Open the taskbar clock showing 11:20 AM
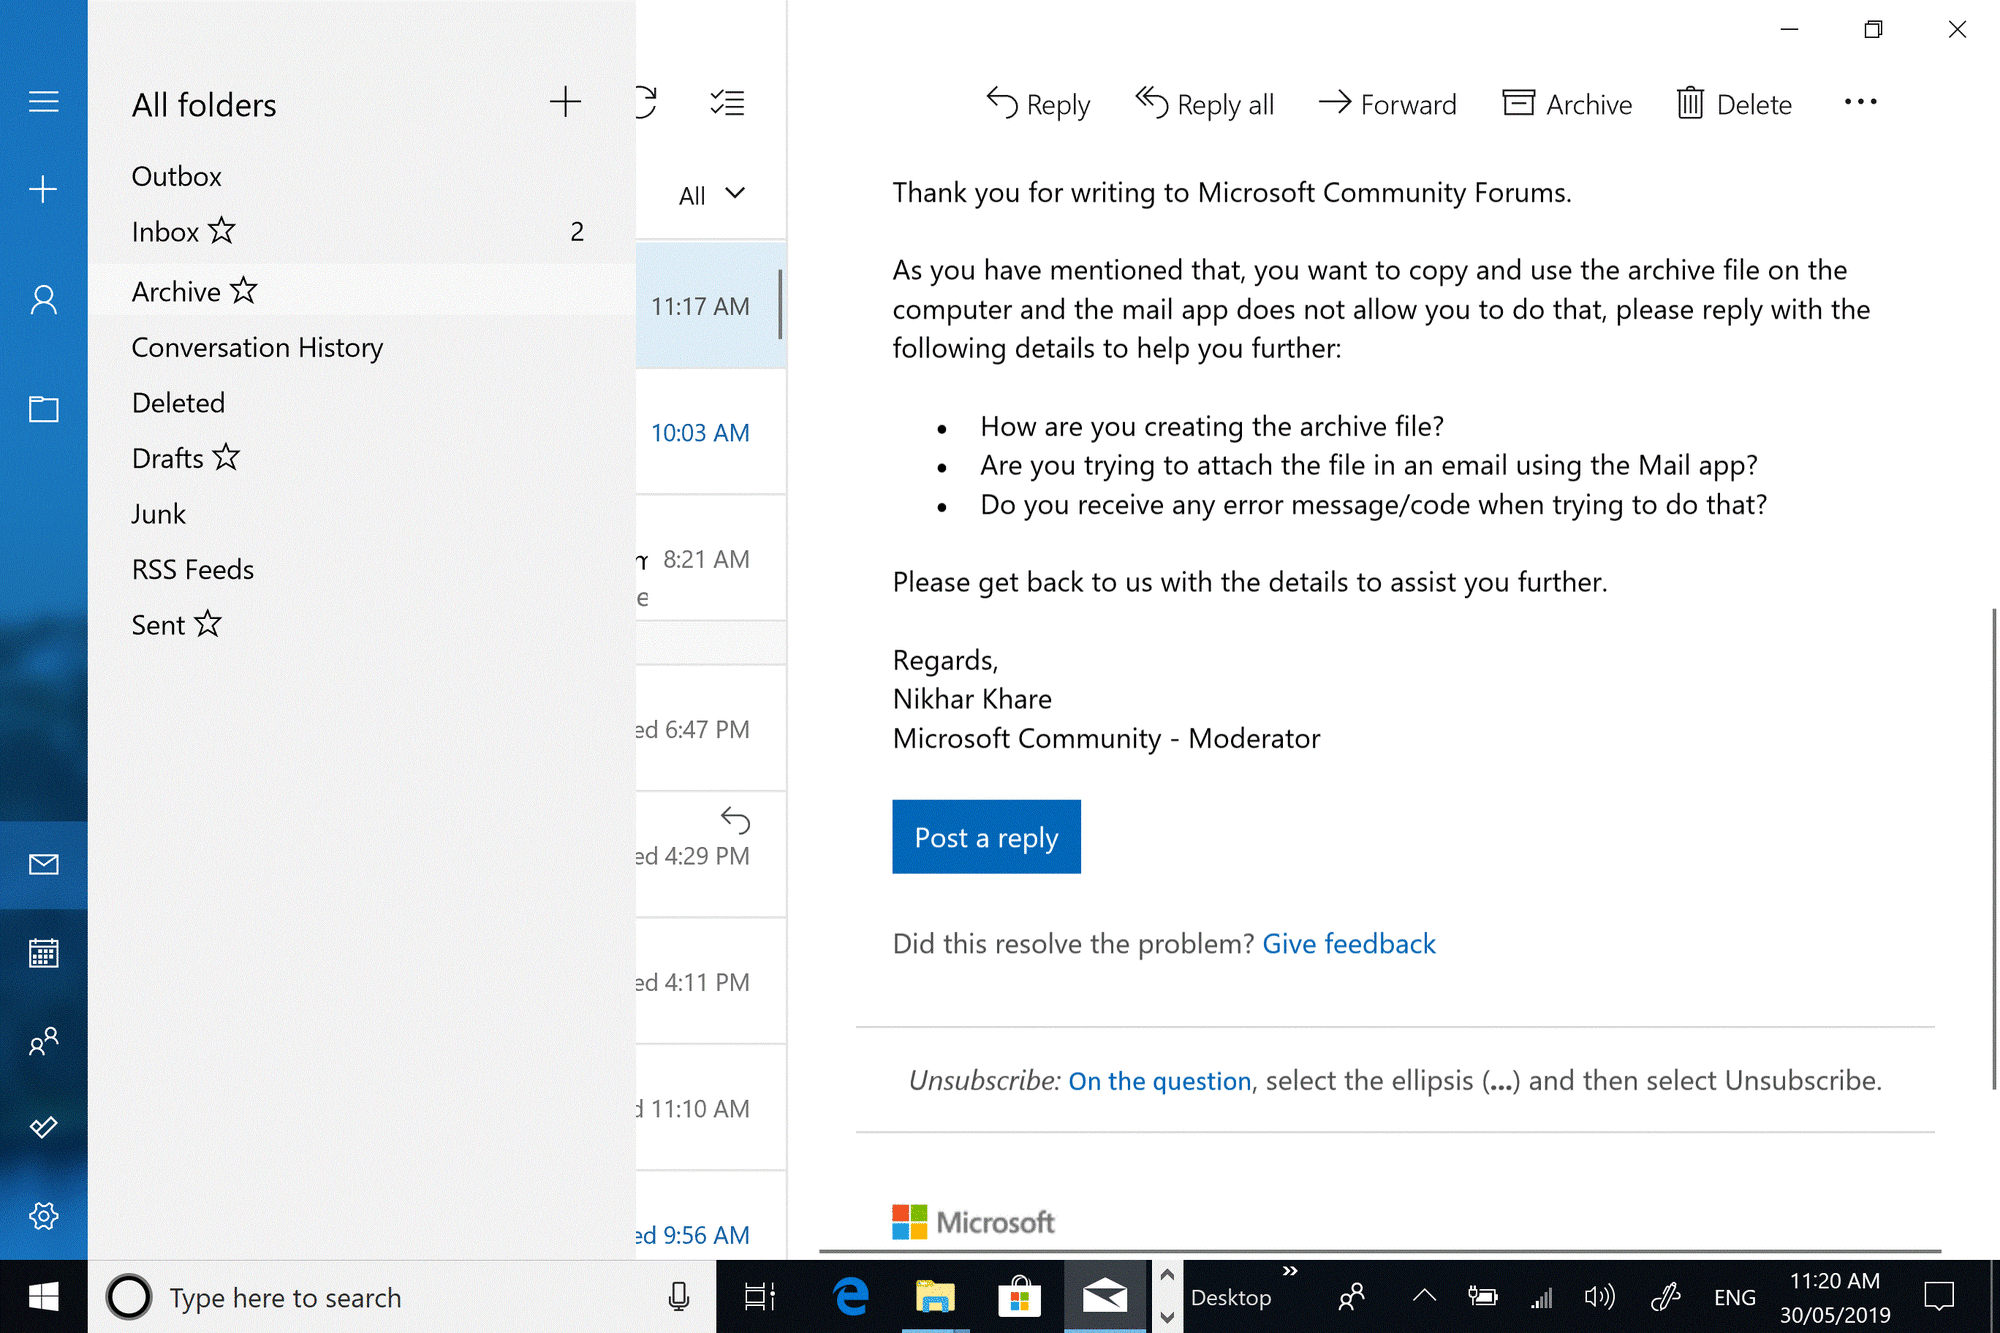Viewport: 2000px width, 1333px height. tap(1834, 1297)
